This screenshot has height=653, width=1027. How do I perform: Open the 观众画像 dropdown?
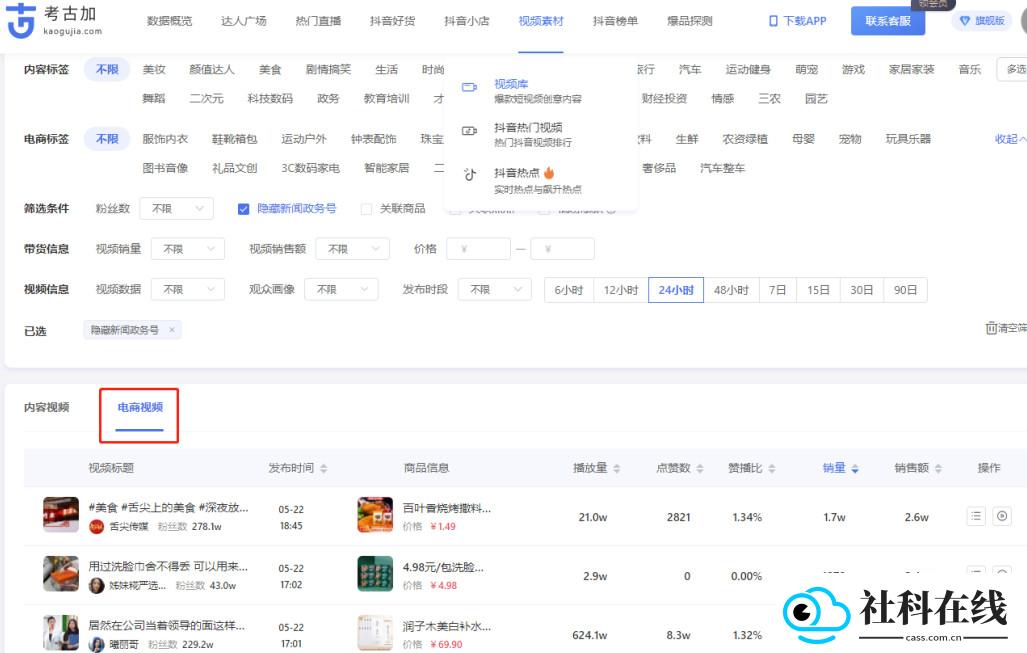pyautogui.click(x=341, y=289)
